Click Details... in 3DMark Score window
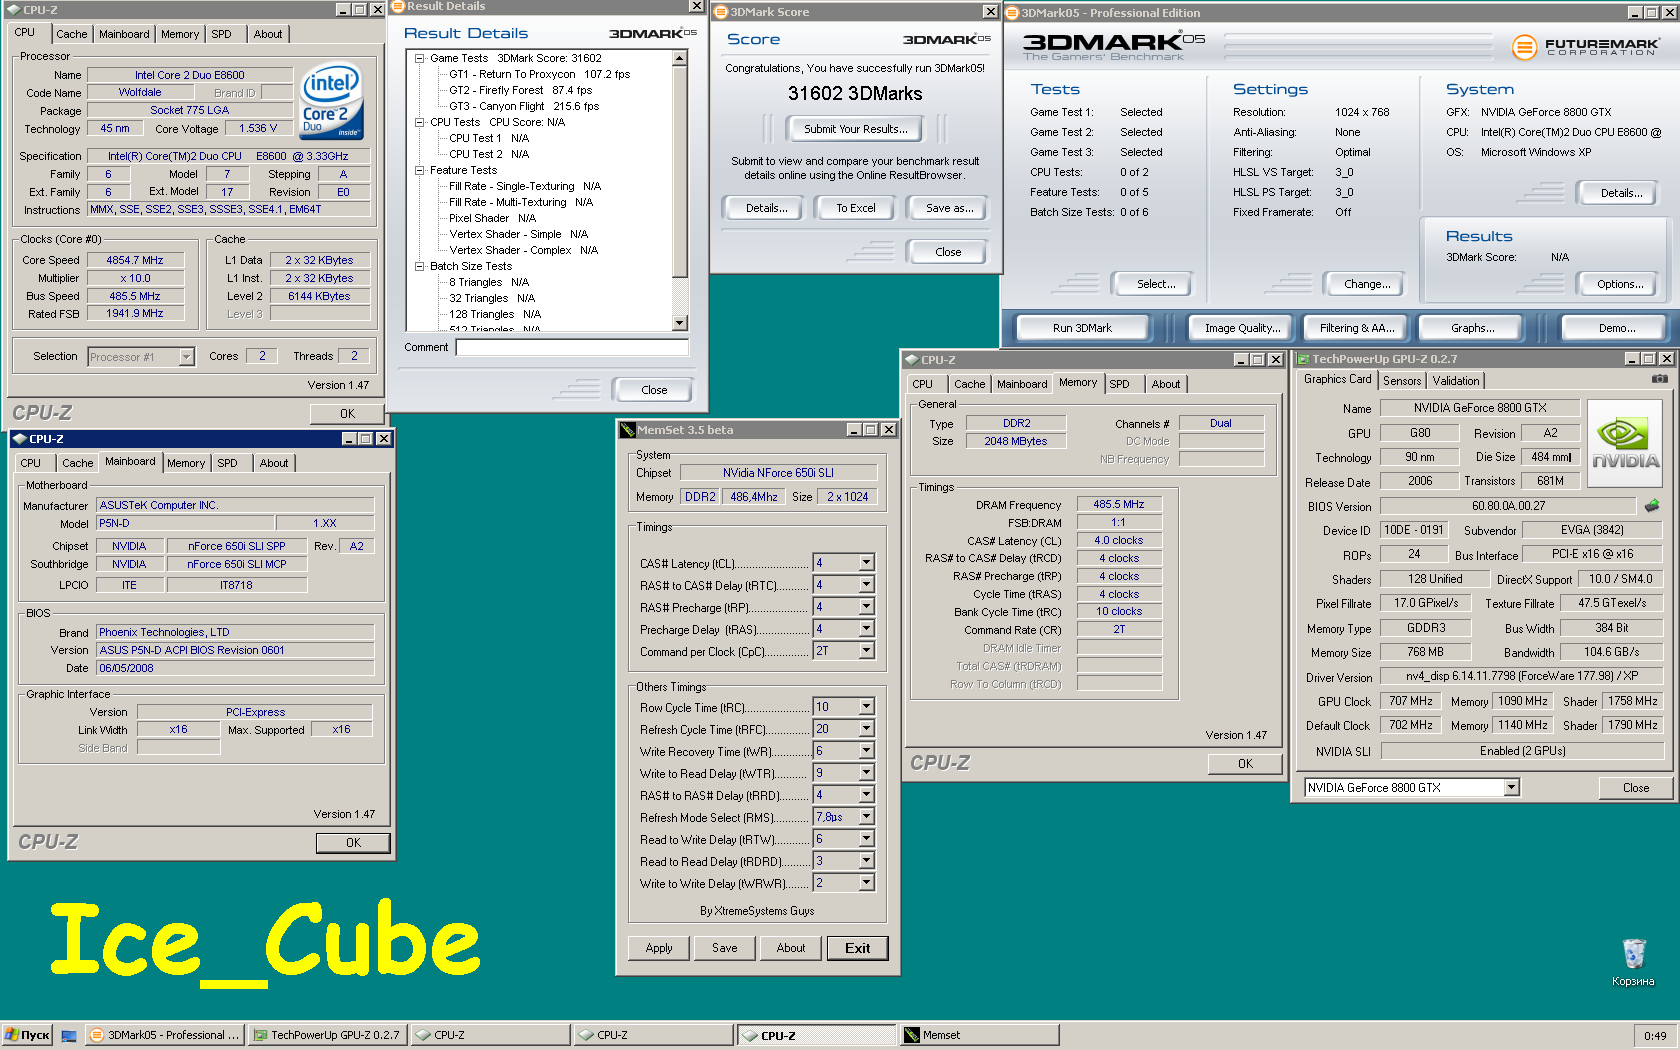 [x=767, y=208]
